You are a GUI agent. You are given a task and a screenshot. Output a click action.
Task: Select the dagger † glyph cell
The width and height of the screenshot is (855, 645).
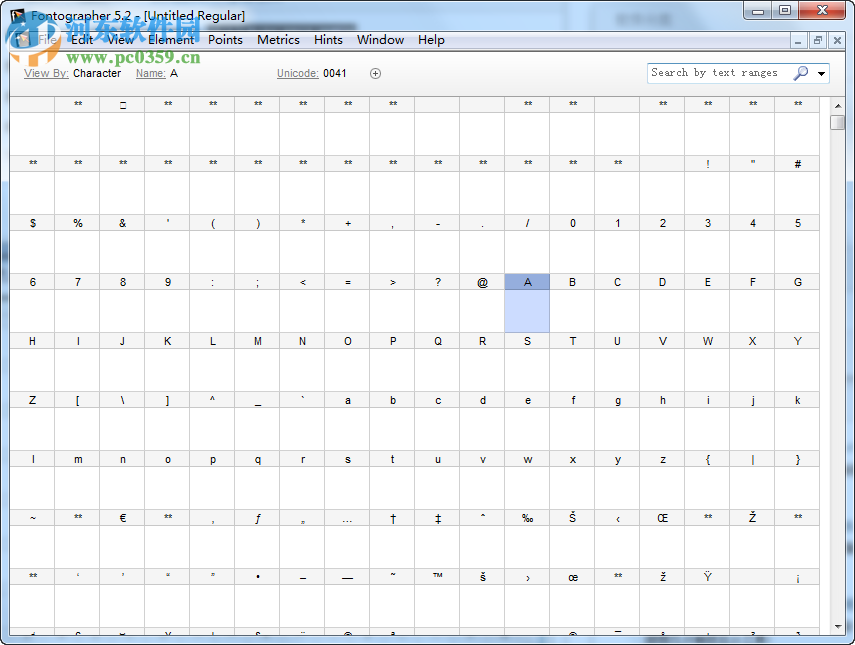pyautogui.click(x=393, y=539)
